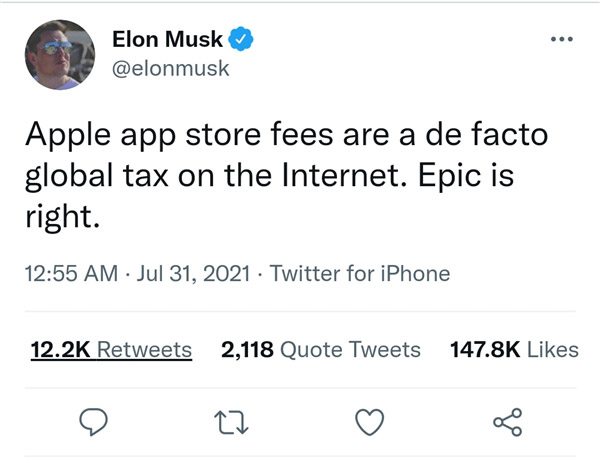View who Likes this tweet
Image resolution: width=600 pixels, height=458 pixels.
point(552,349)
